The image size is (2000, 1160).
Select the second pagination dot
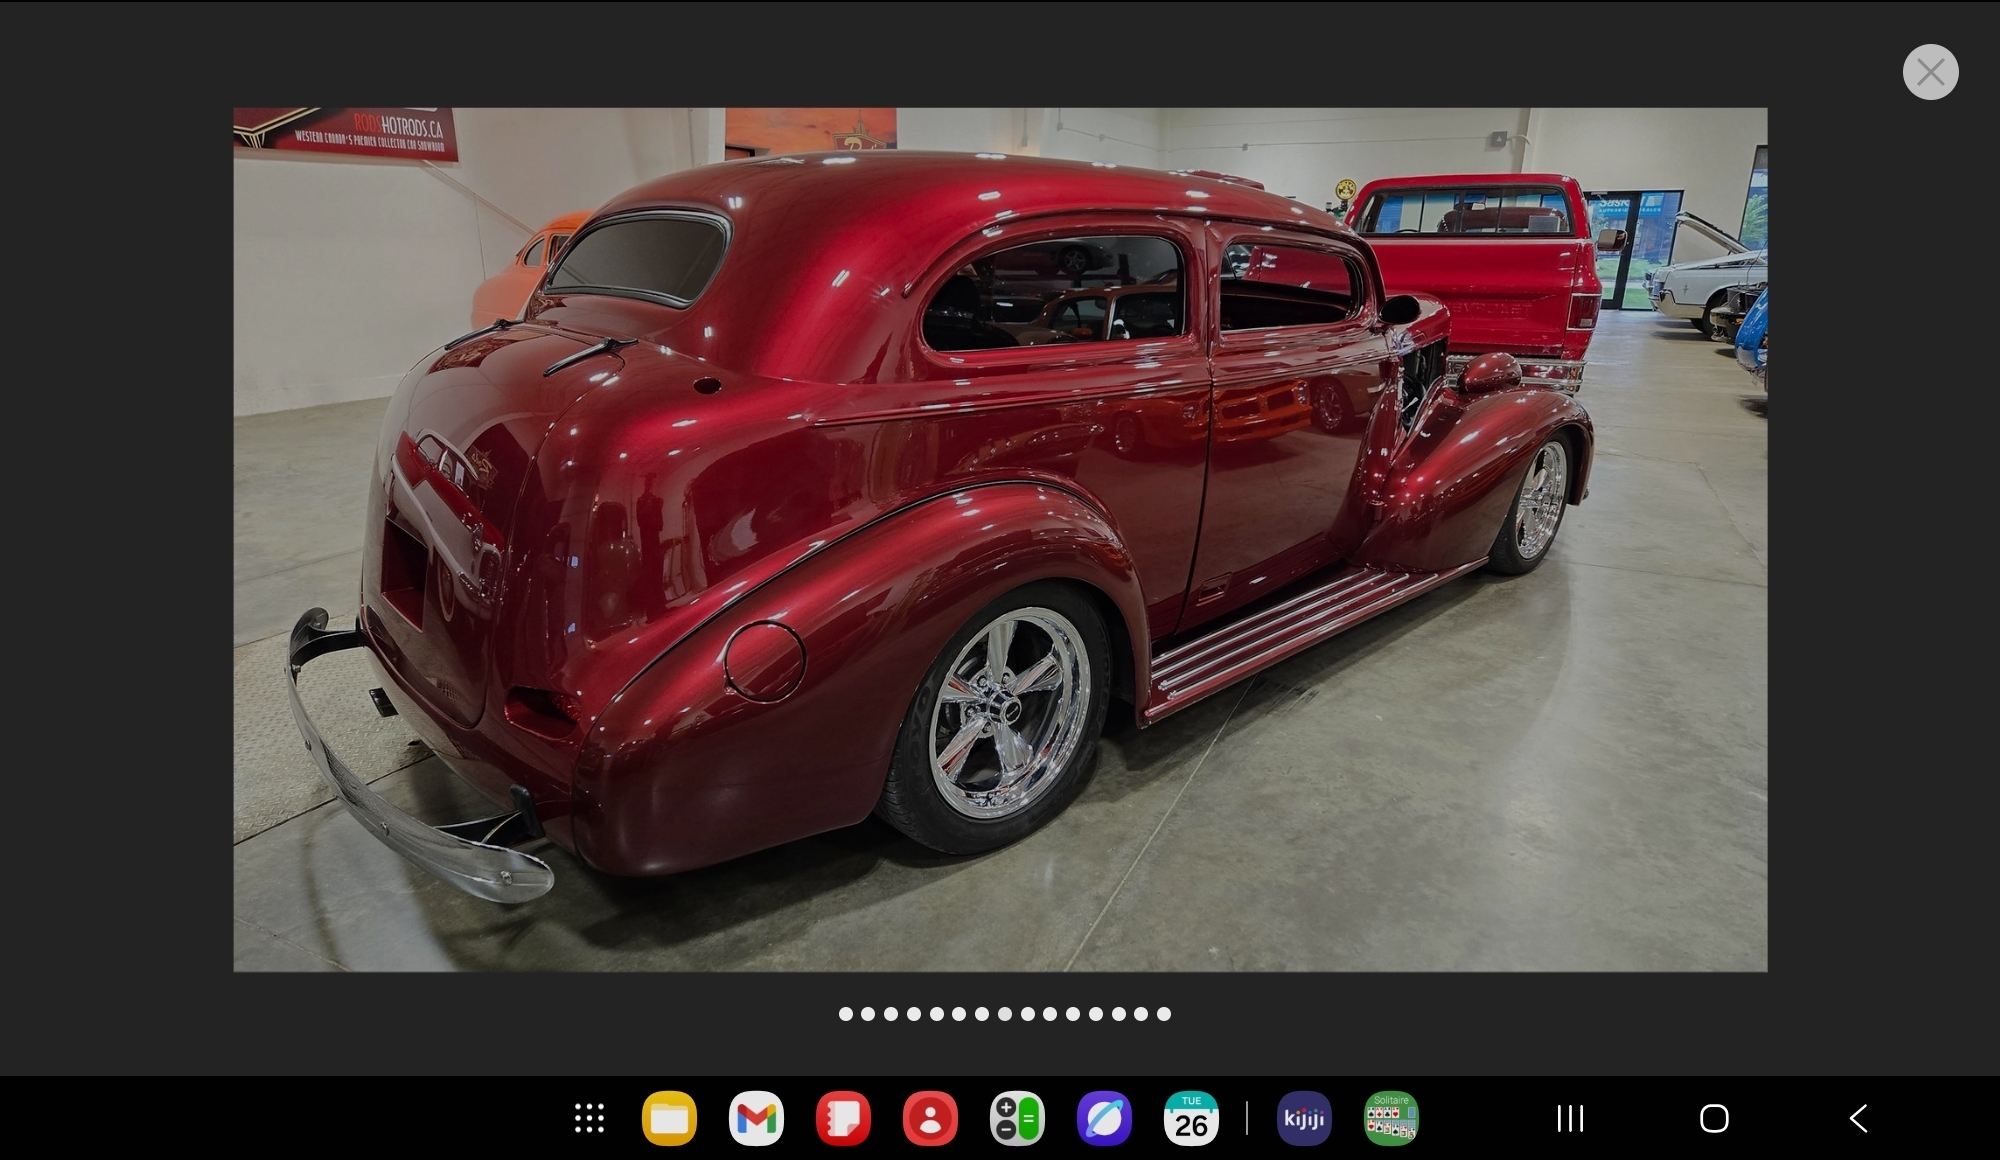(868, 1014)
